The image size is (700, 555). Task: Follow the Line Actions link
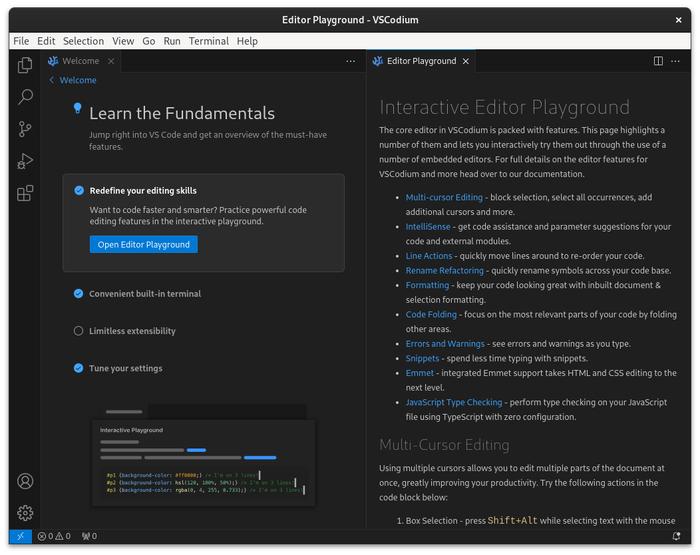click(x=429, y=256)
